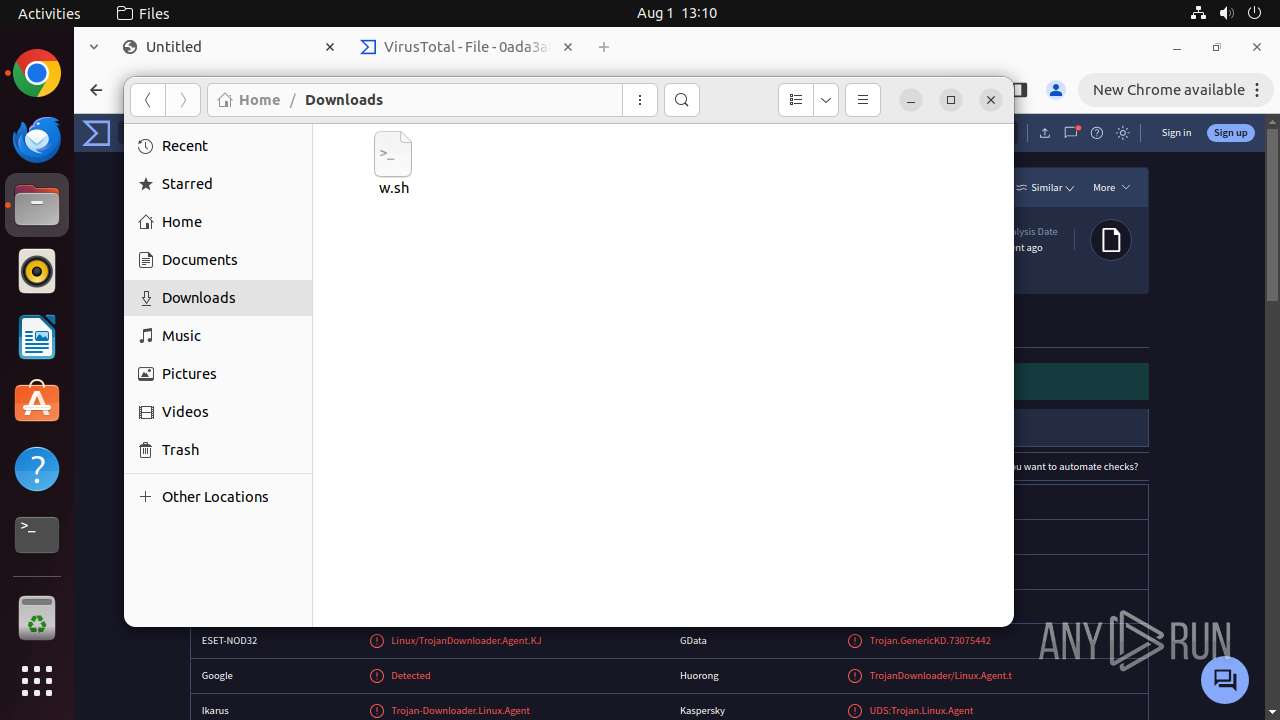Expand the Similar dropdown on VirusTotal
Image resolution: width=1280 pixels, height=720 pixels.
click(1046, 187)
